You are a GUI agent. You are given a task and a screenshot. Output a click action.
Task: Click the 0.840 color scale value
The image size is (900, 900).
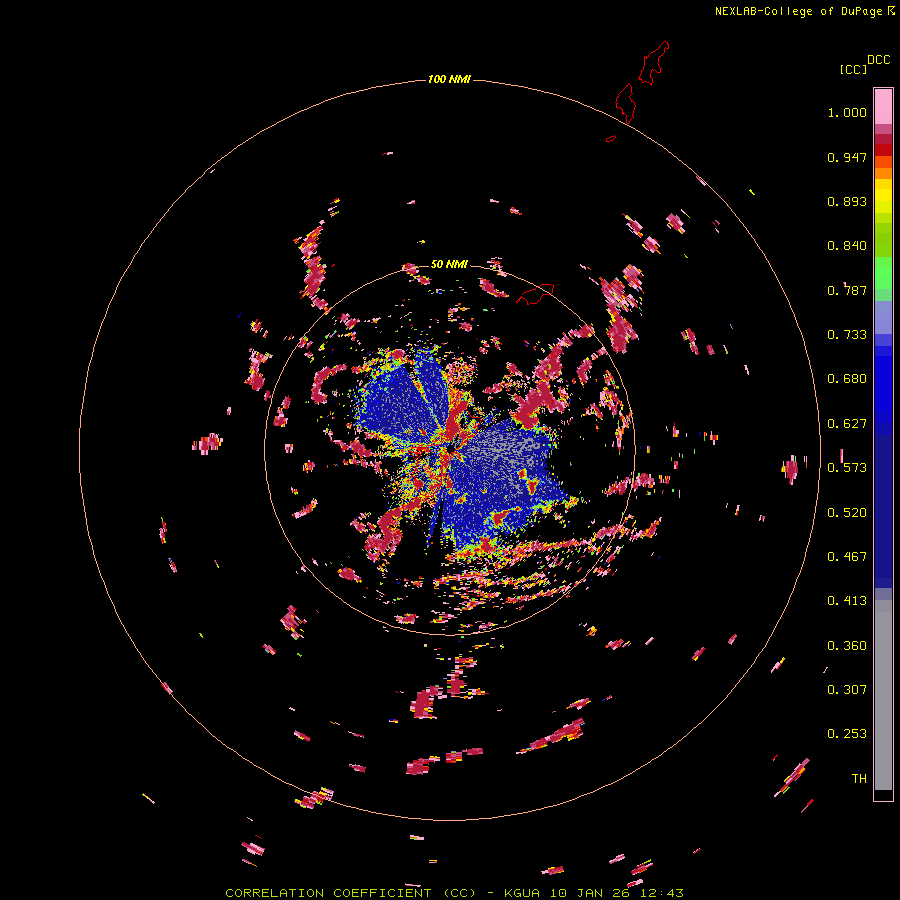847,246
